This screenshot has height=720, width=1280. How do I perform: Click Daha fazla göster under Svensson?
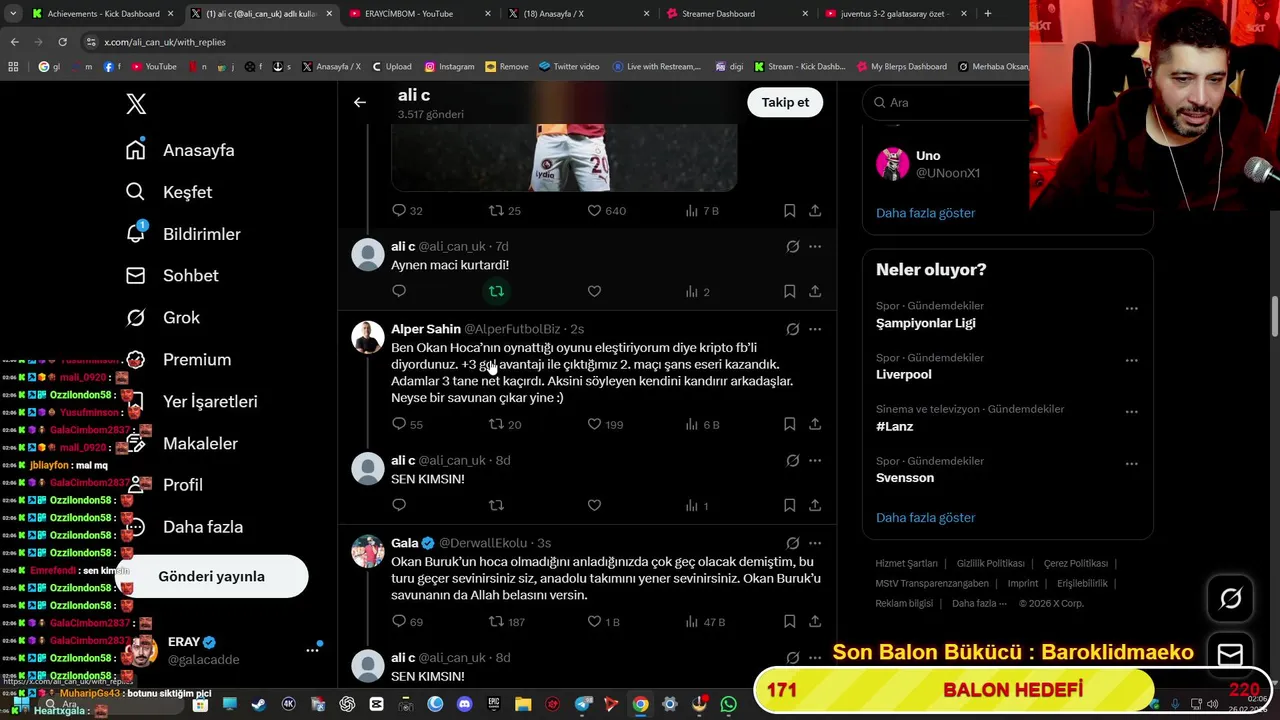coord(925,518)
